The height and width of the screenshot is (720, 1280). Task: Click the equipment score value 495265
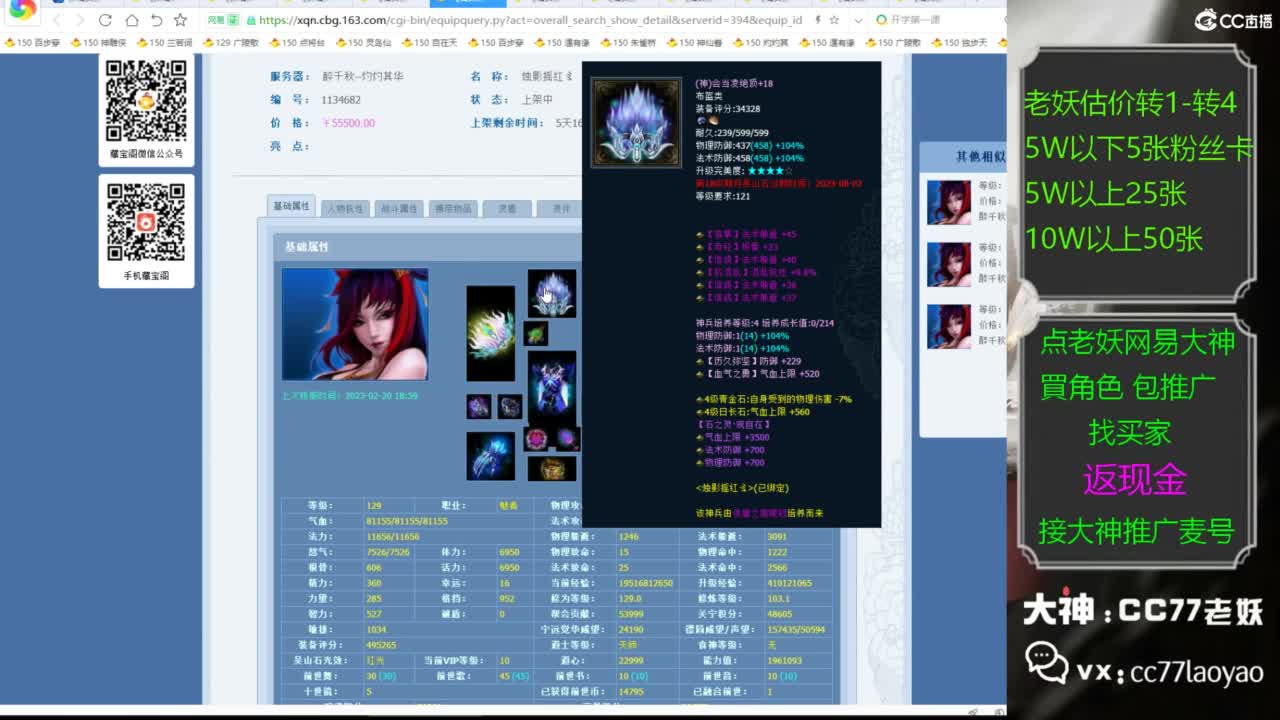tap(381, 645)
